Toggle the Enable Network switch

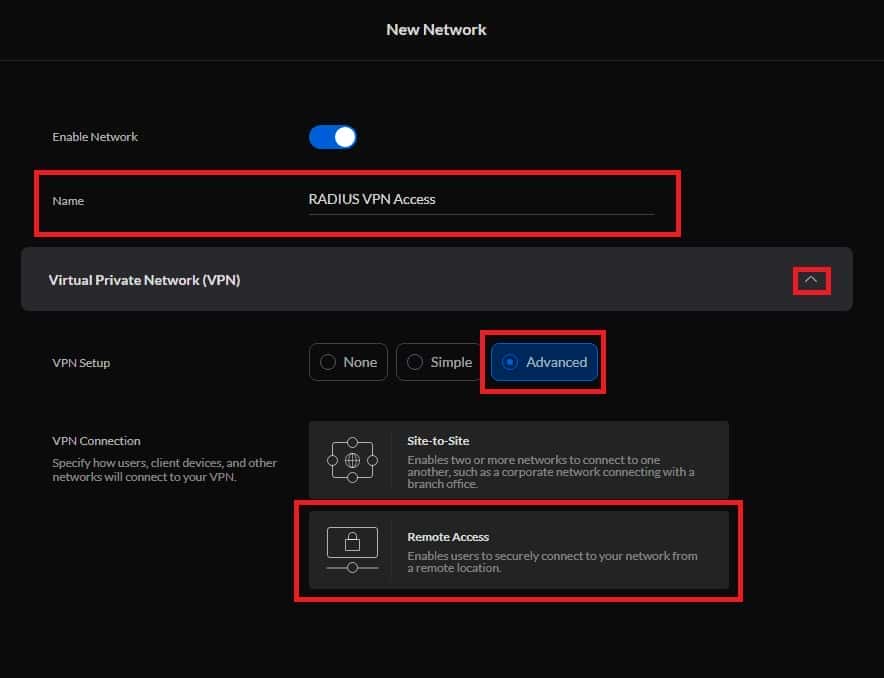pos(333,137)
